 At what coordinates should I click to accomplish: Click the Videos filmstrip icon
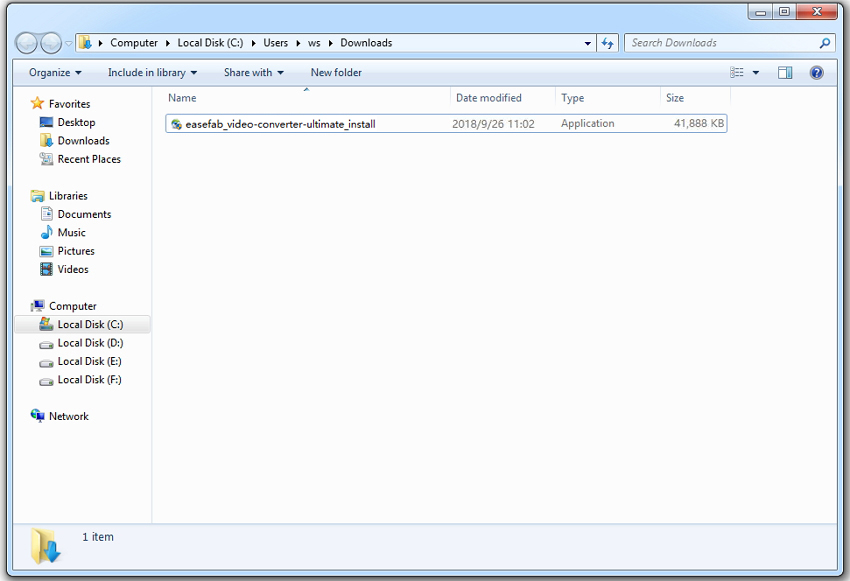coord(47,269)
